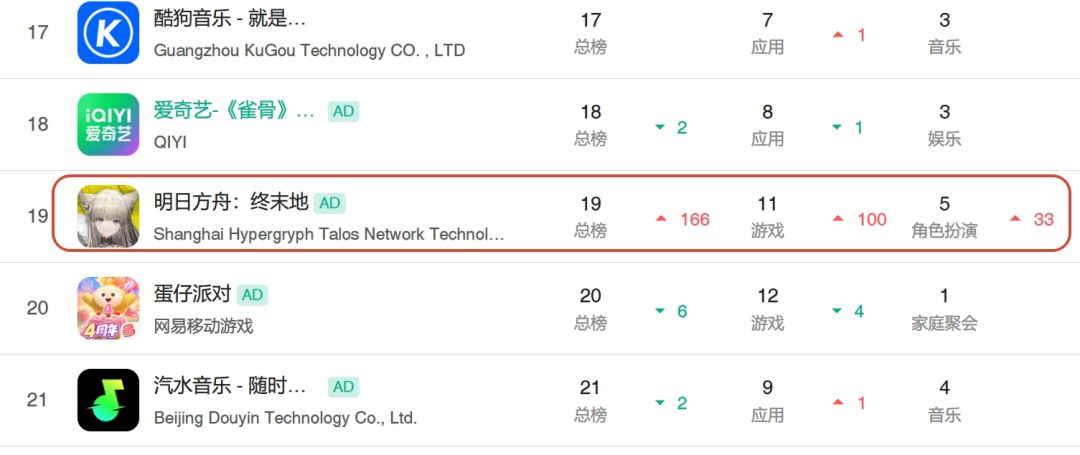The height and width of the screenshot is (455, 1080).
Task: Click the iQIYI green app icon
Action: (x=108, y=125)
